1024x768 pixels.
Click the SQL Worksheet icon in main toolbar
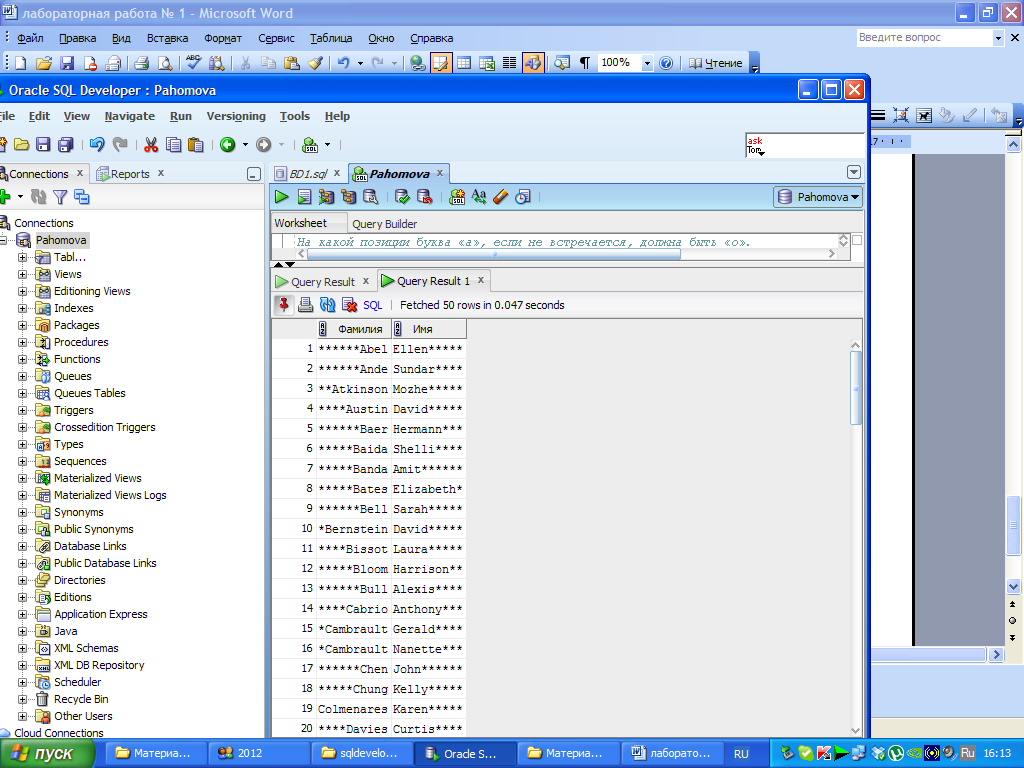(311, 144)
